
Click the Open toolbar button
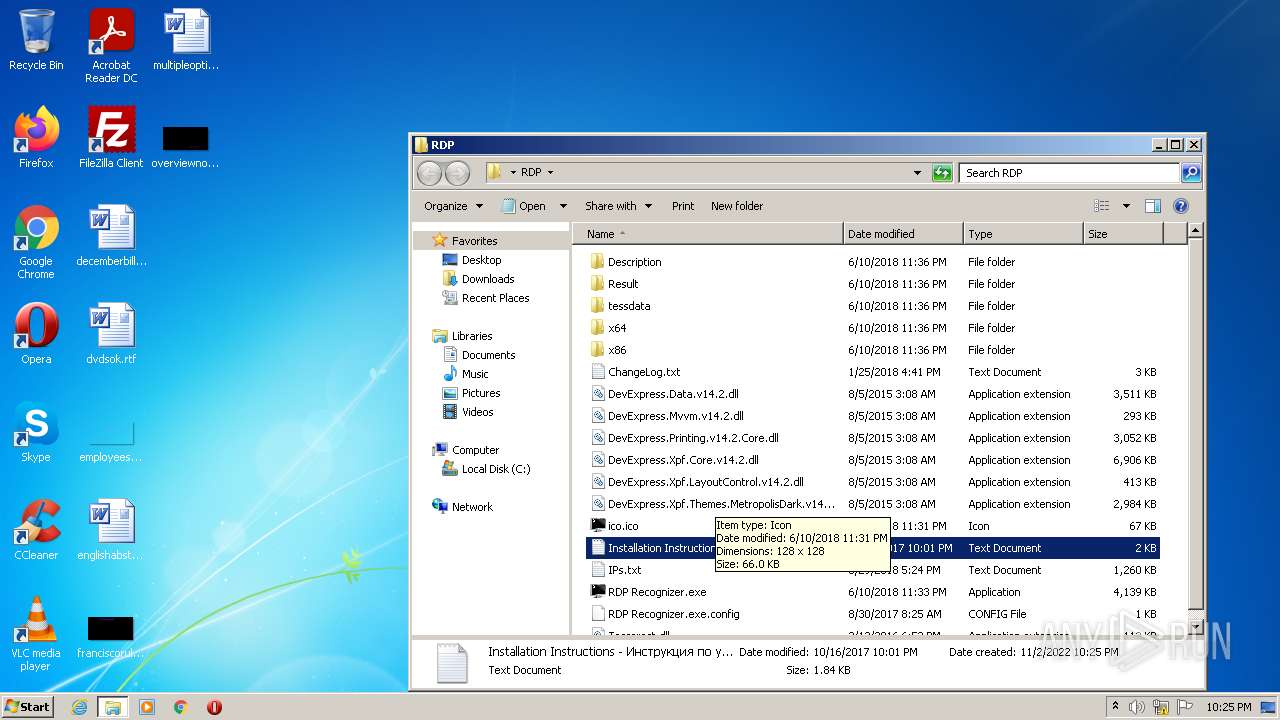point(524,206)
